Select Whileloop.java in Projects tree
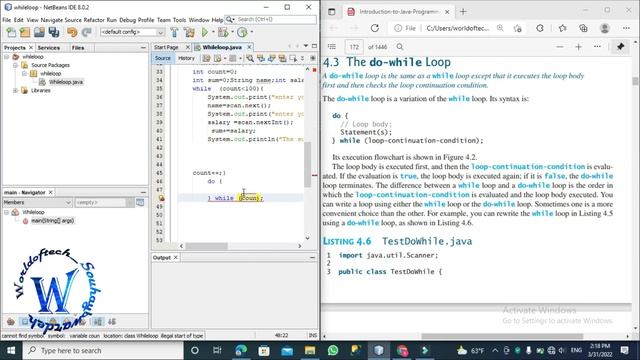 (x=65, y=82)
